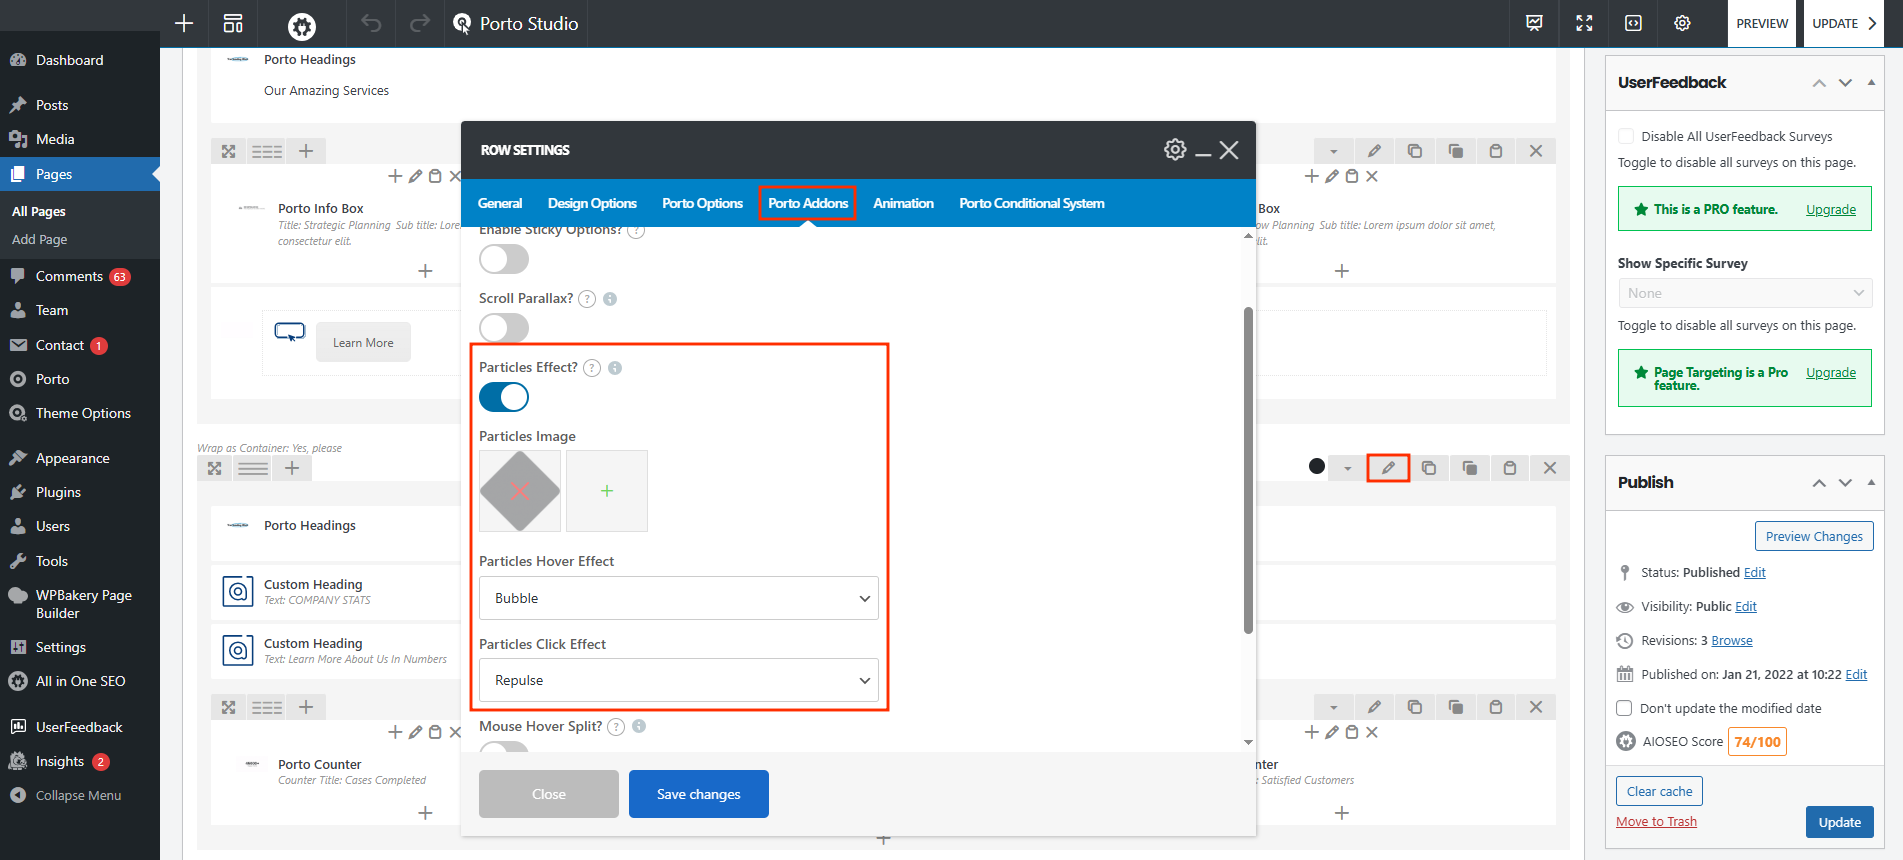Remove the current Particles Image
The image size is (1903, 860).
(520, 491)
